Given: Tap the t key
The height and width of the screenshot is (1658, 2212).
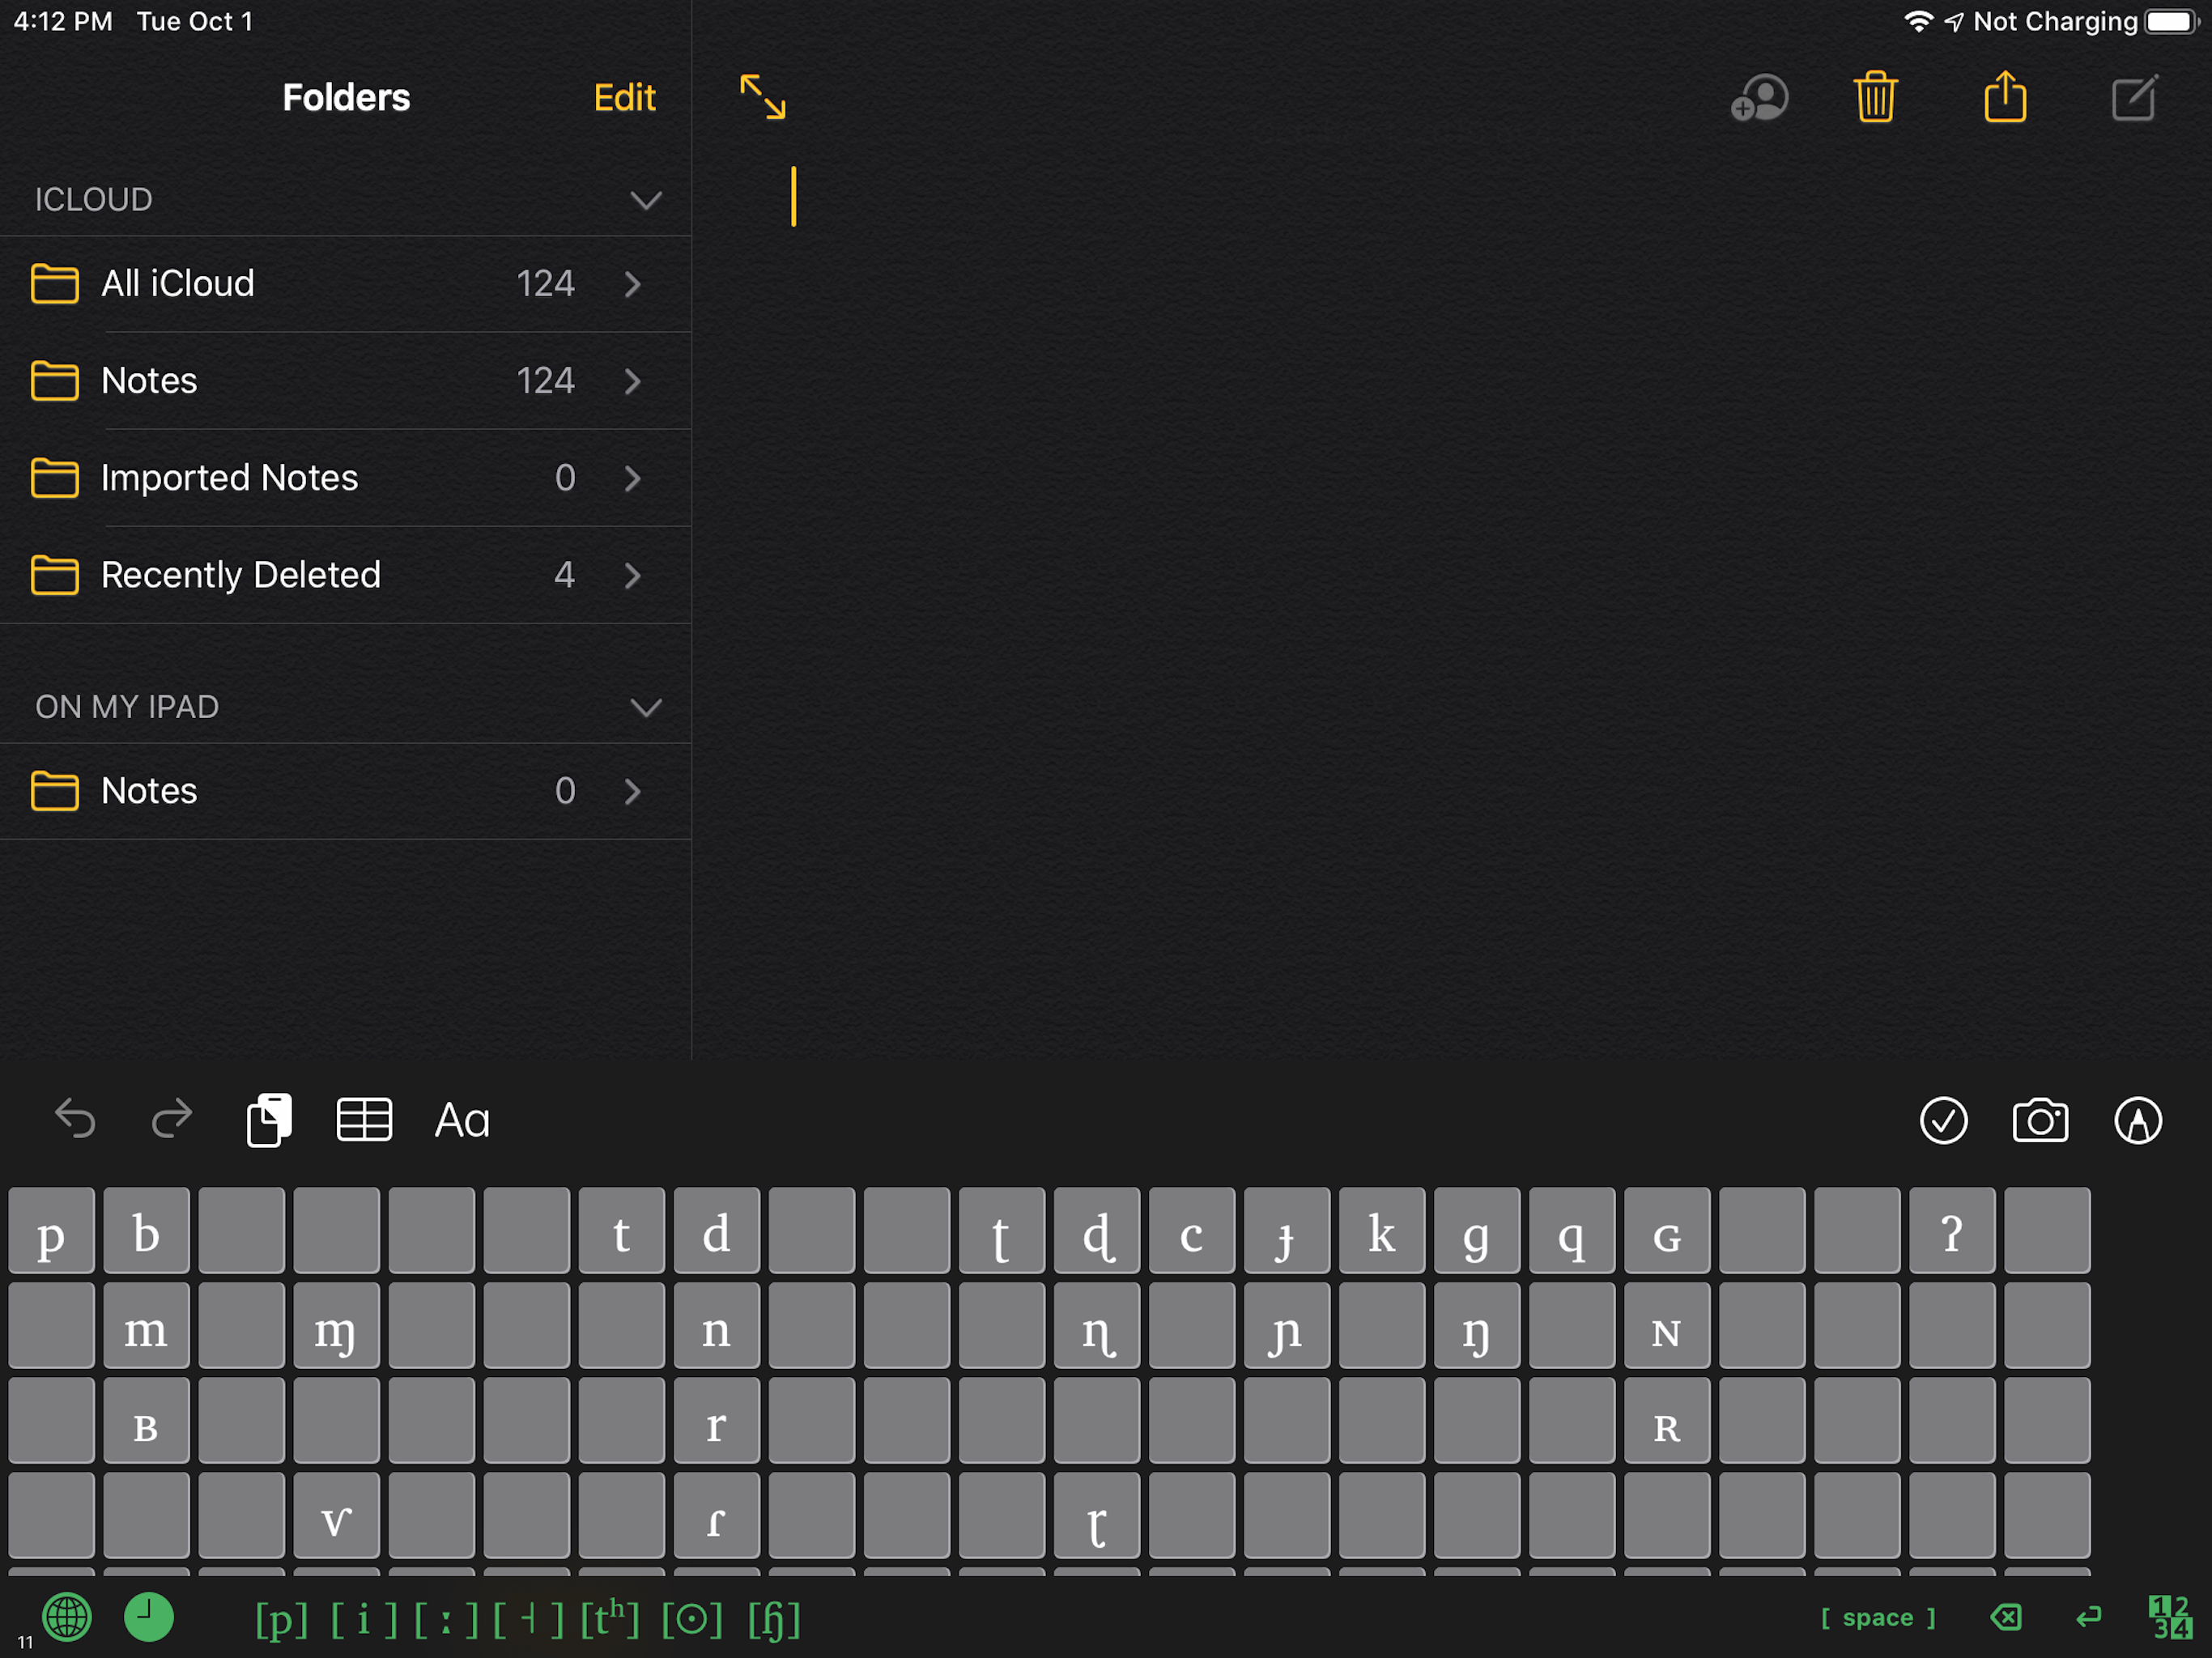Looking at the screenshot, I should (x=621, y=1231).
